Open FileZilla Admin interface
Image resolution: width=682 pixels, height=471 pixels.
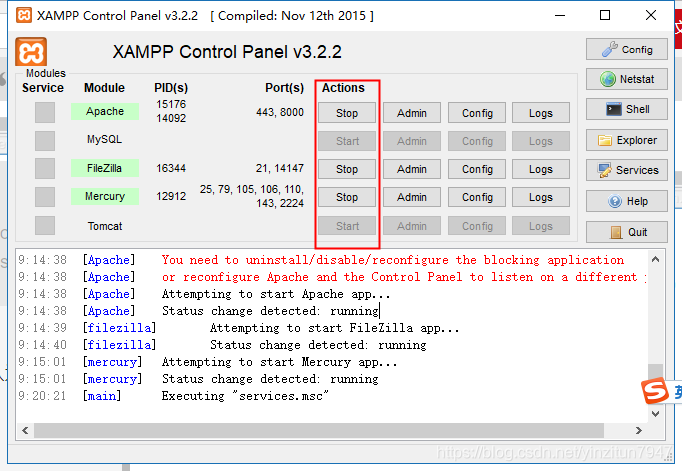tap(411, 169)
